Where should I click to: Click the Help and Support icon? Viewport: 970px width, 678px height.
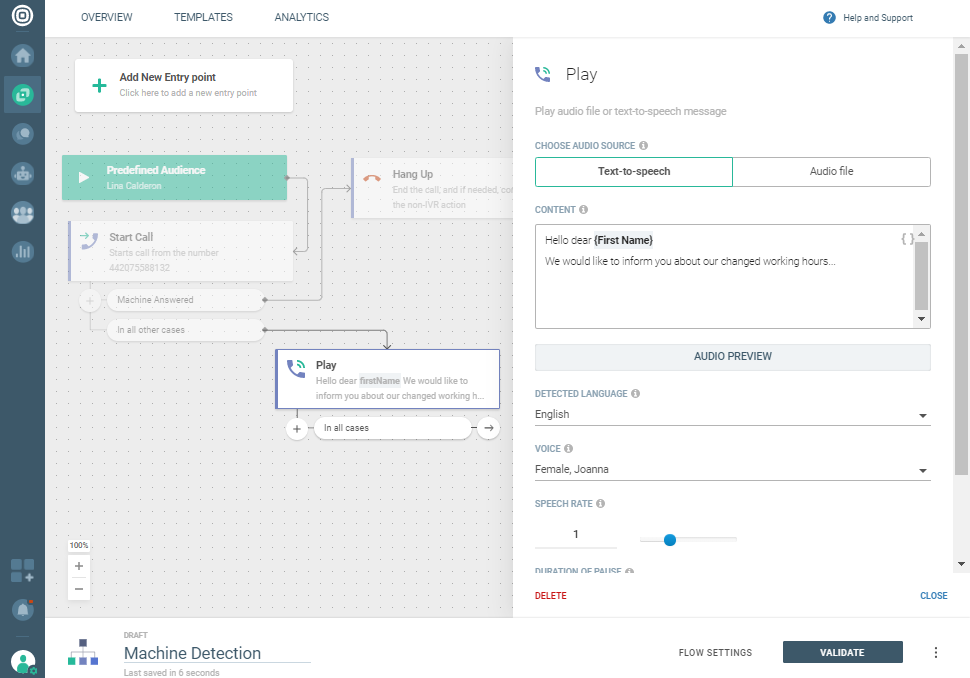click(x=829, y=18)
